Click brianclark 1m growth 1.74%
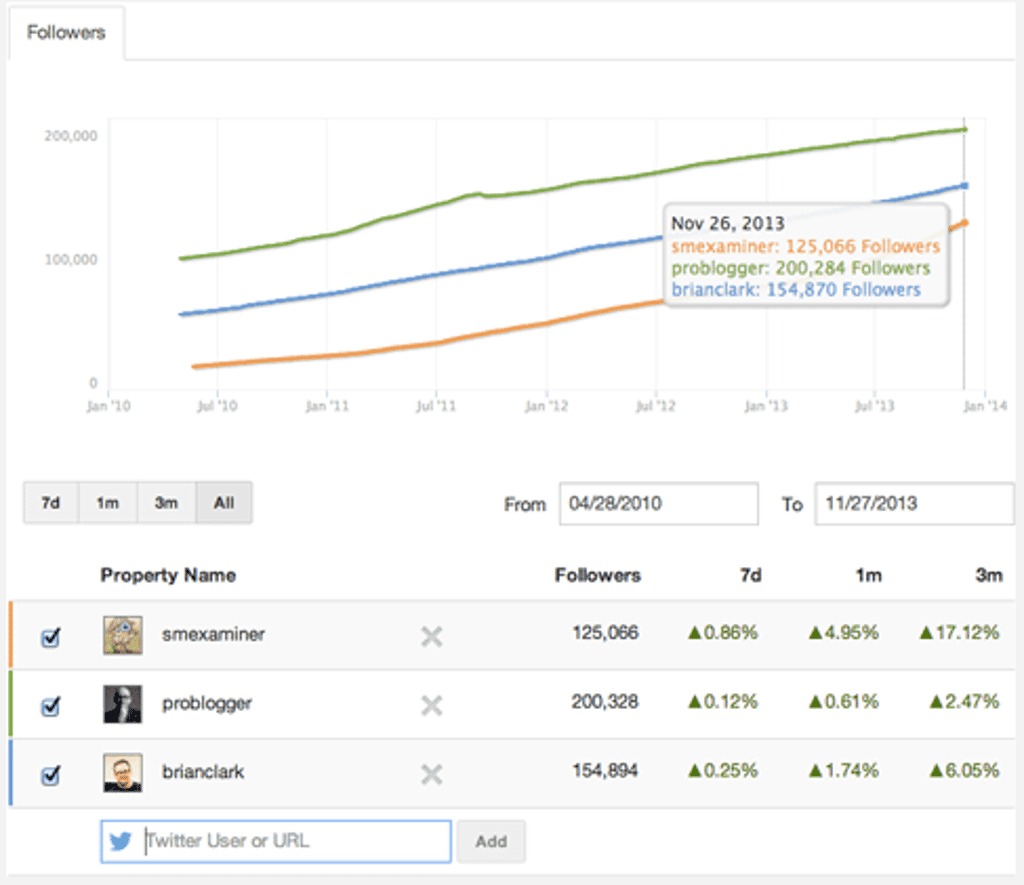This screenshot has height=885, width=1024. coord(844,771)
